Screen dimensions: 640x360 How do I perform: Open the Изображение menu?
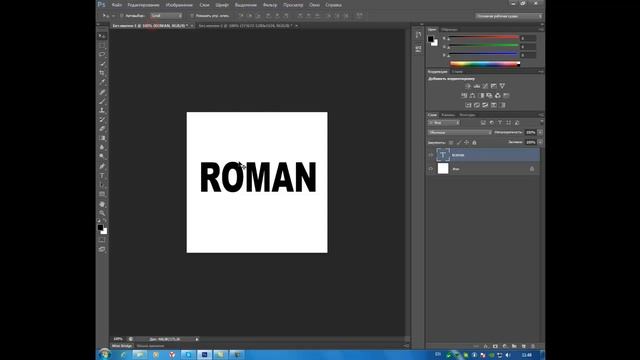pos(179,5)
